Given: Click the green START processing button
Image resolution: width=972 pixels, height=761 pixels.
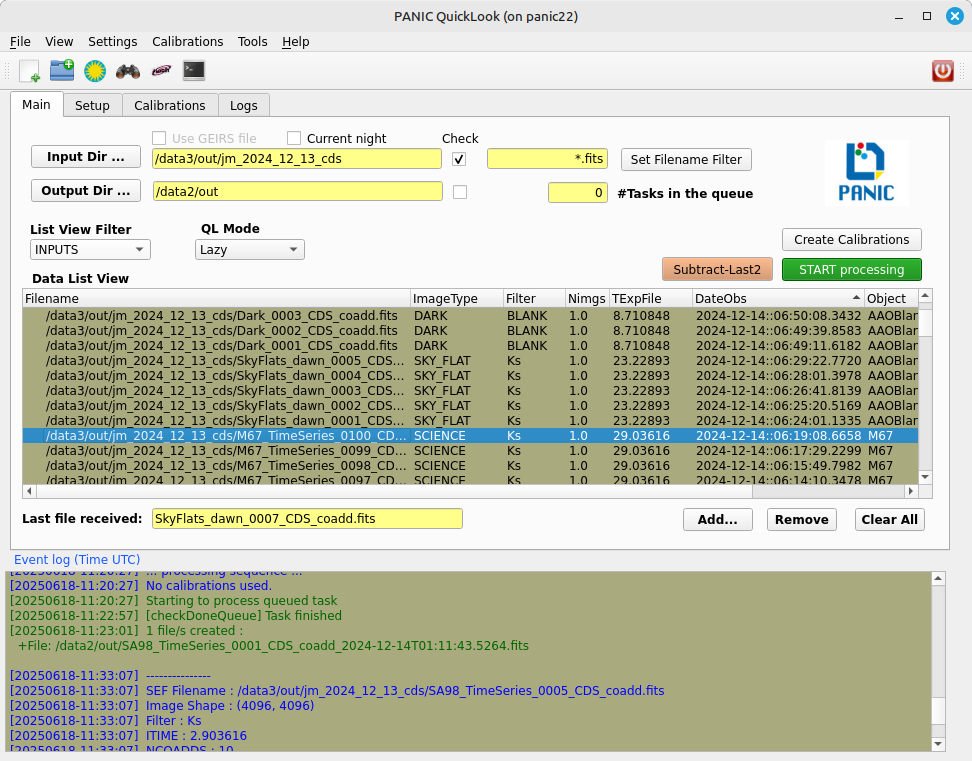Looking at the screenshot, I should pos(852,270).
